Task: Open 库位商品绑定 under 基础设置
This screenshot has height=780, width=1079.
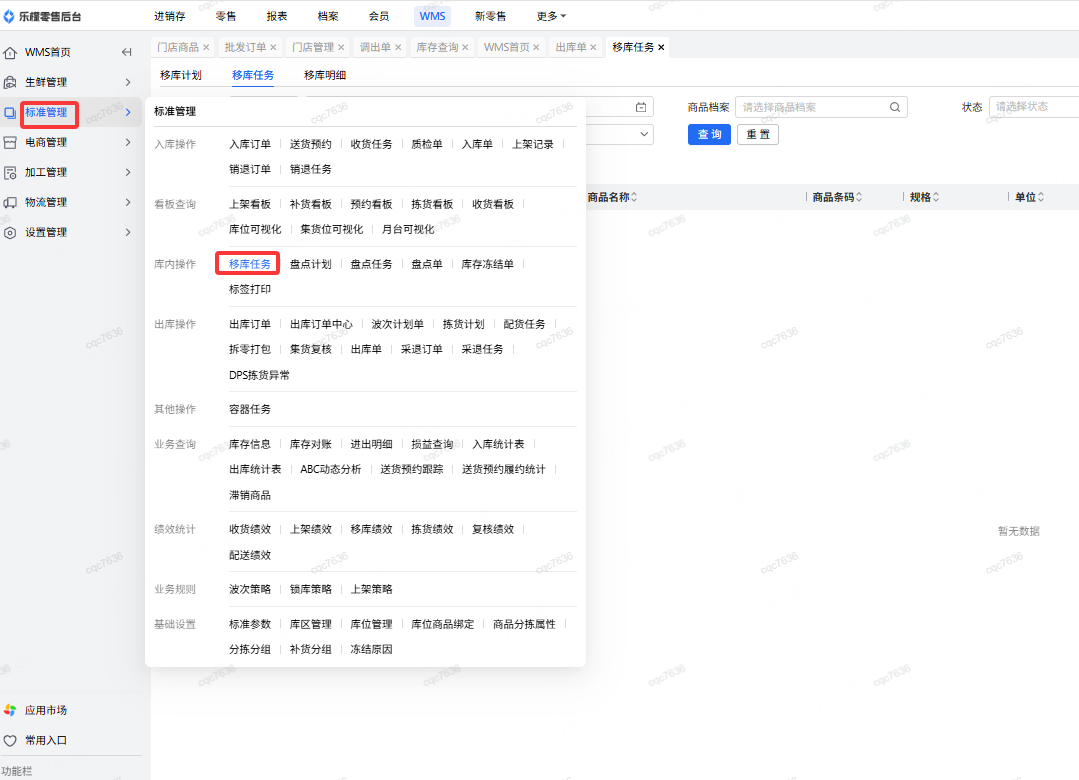Action: [442, 624]
